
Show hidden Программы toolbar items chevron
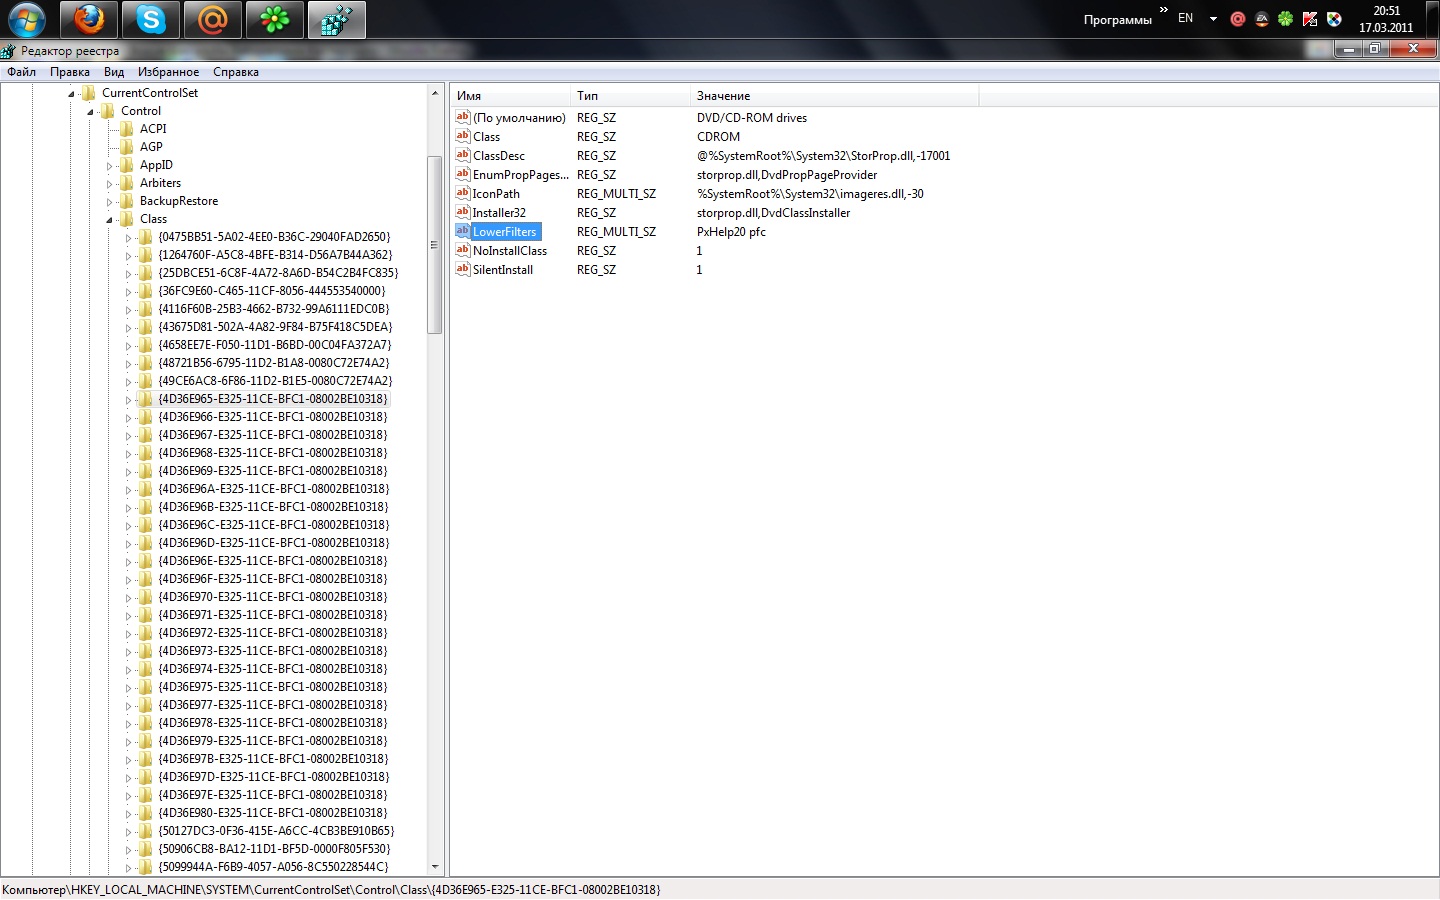coord(1164,10)
